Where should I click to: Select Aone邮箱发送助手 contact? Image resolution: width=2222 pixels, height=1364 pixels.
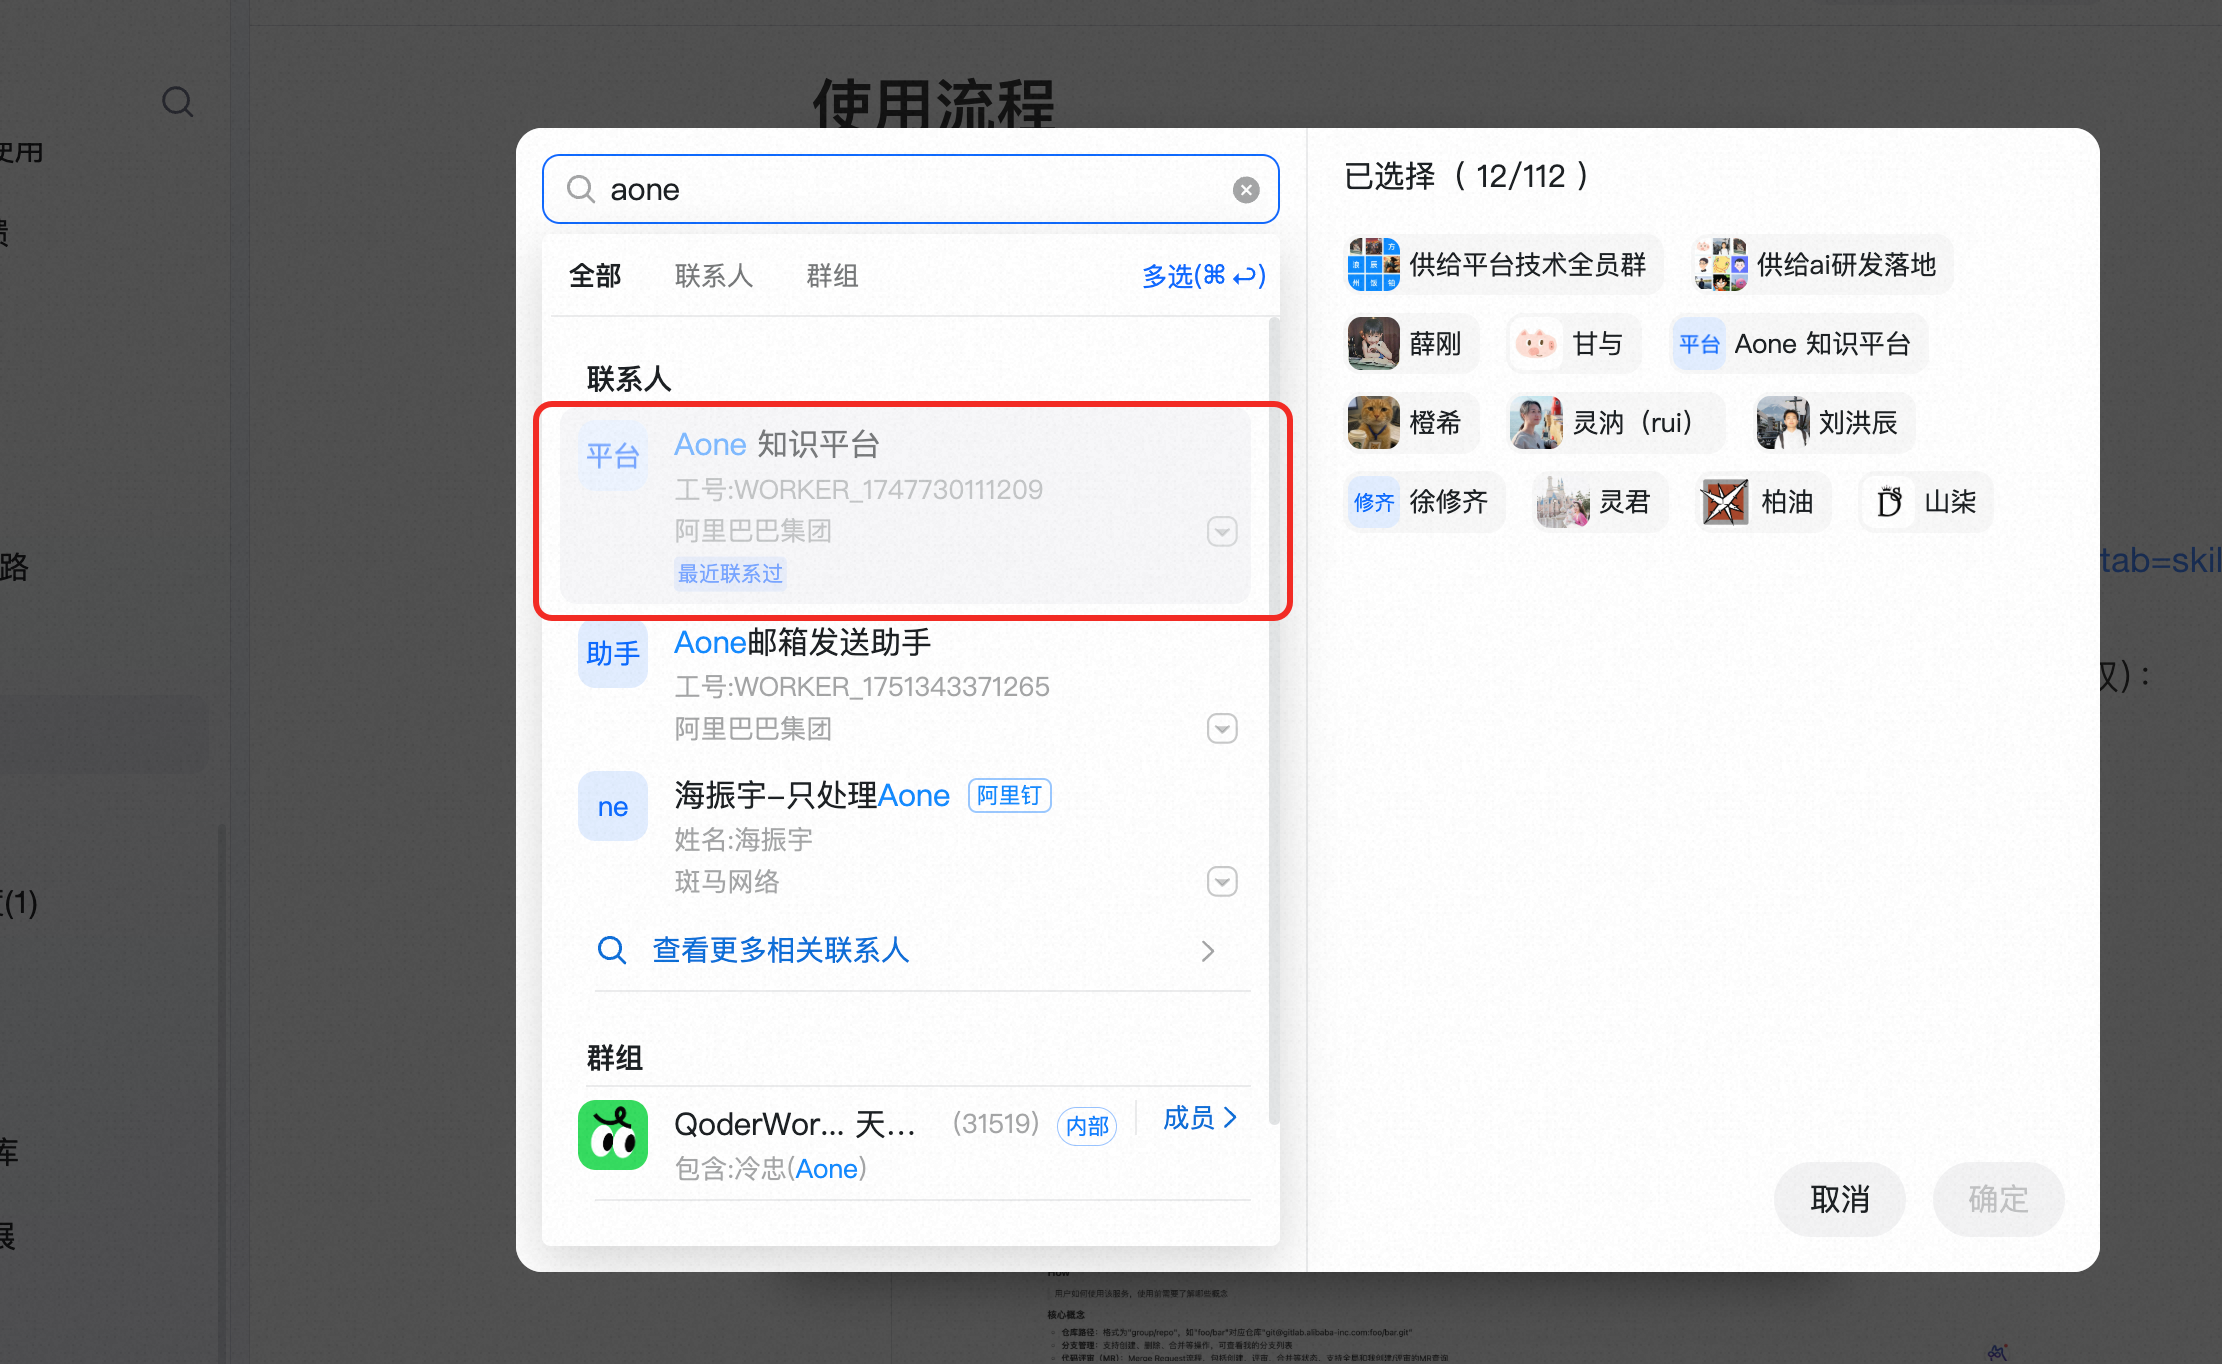[x=906, y=684]
